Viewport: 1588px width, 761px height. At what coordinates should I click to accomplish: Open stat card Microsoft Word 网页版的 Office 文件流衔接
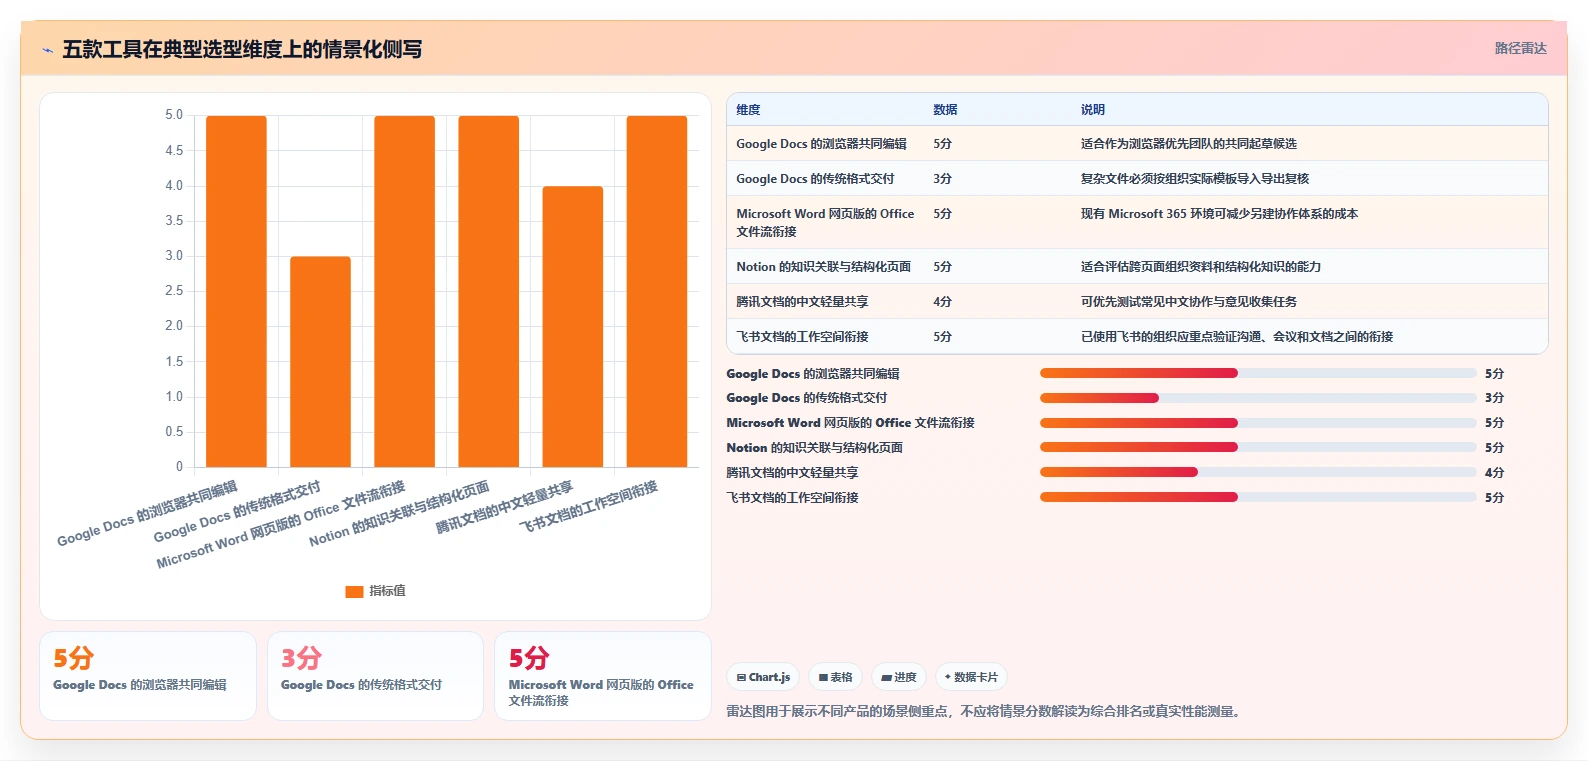point(603,676)
